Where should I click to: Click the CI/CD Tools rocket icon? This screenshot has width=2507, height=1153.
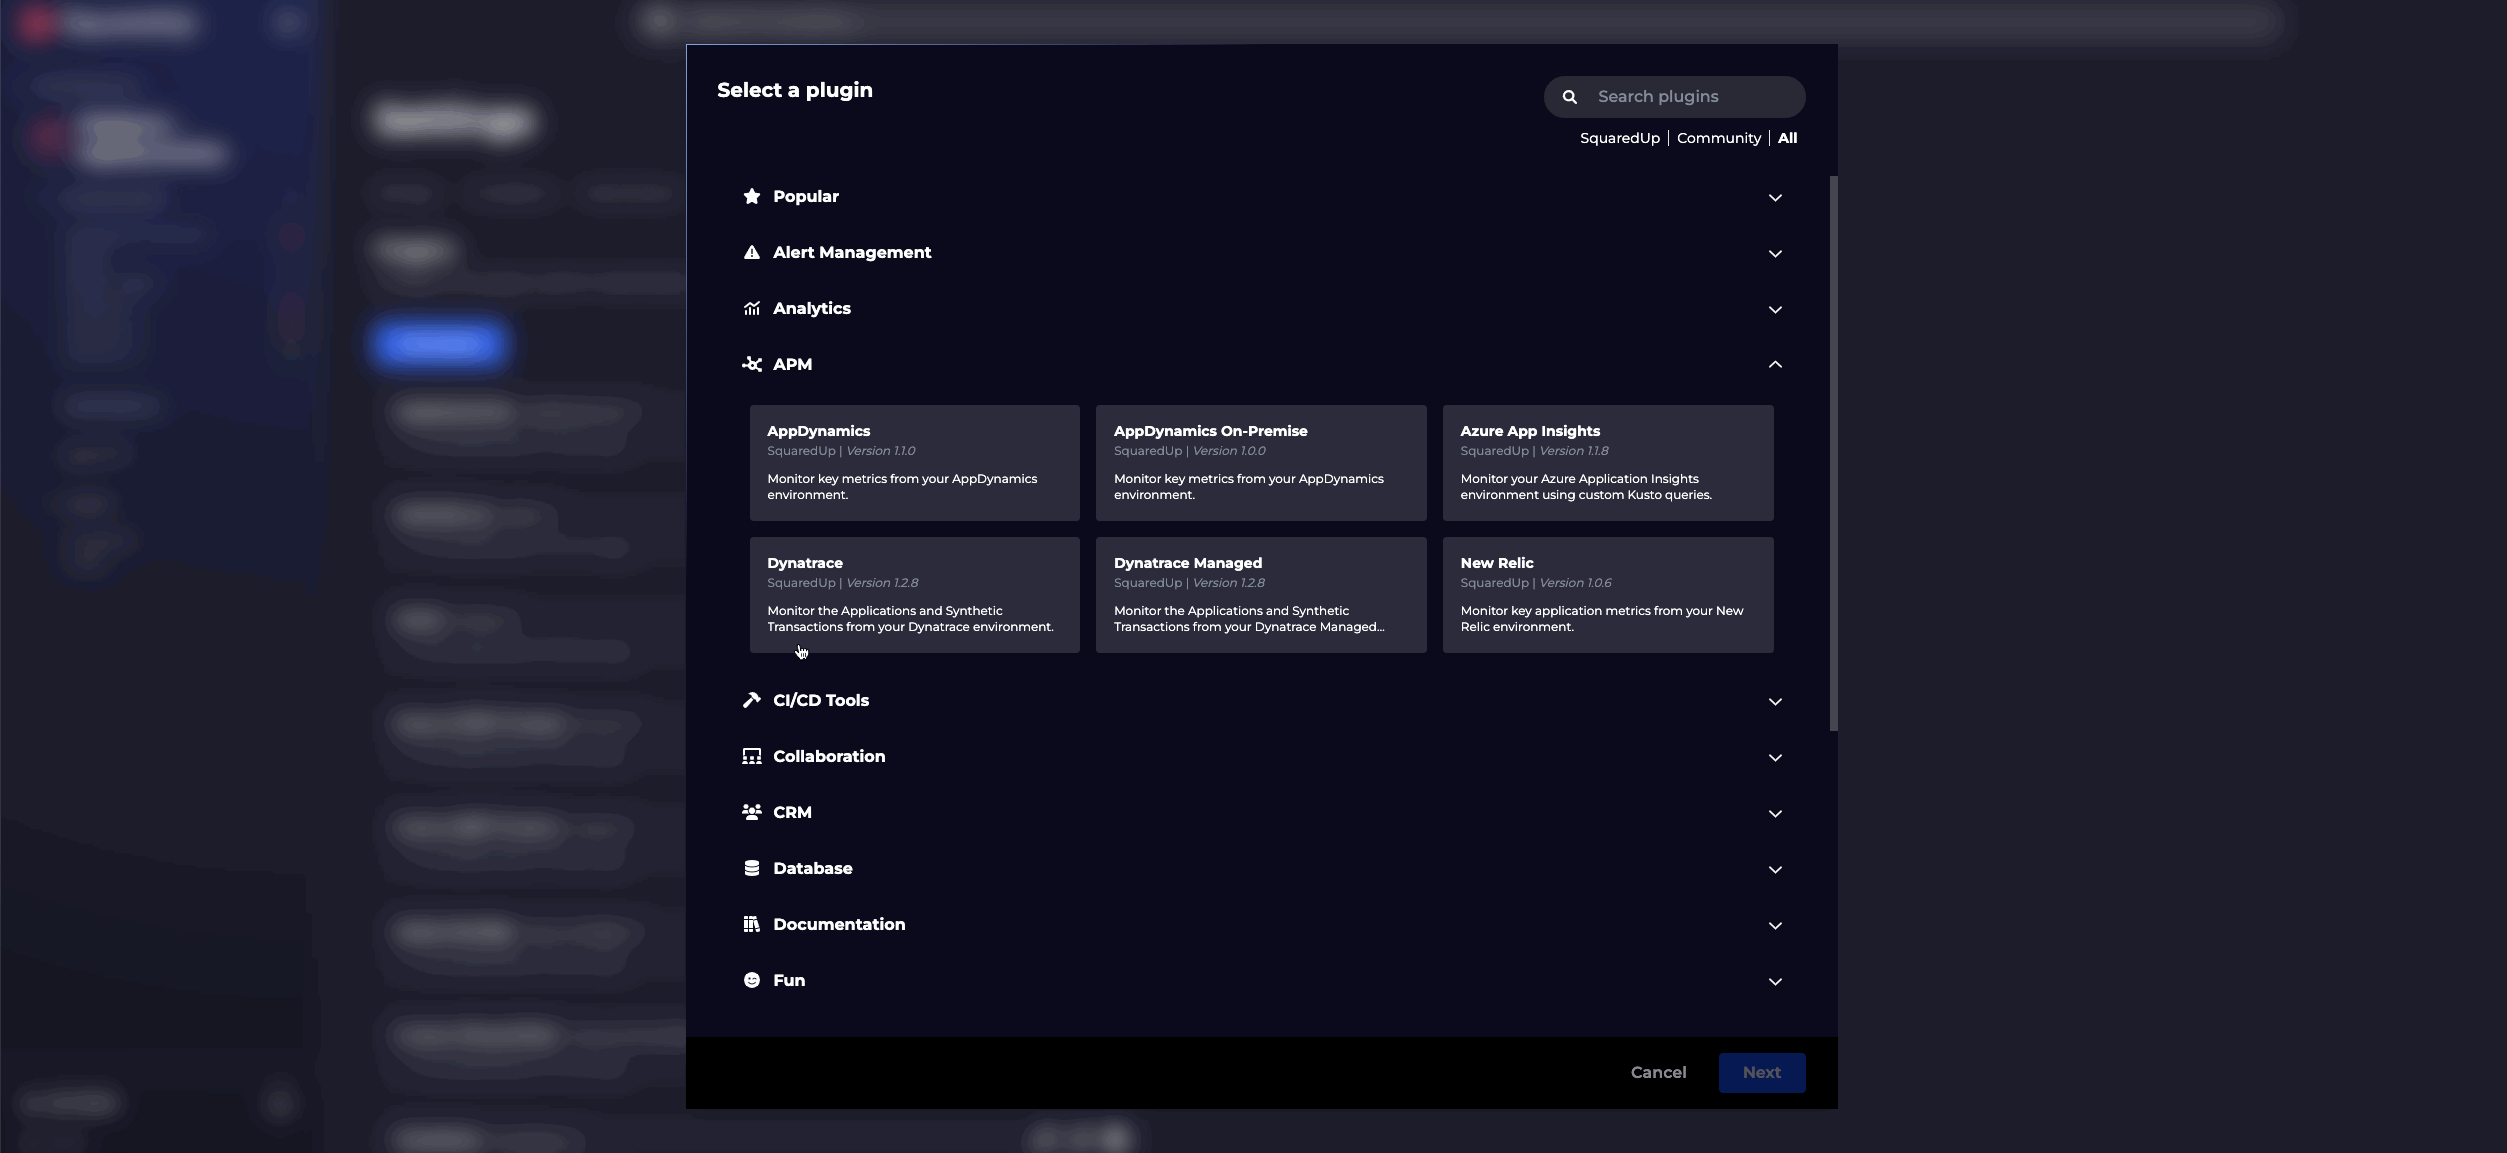[x=752, y=700]
